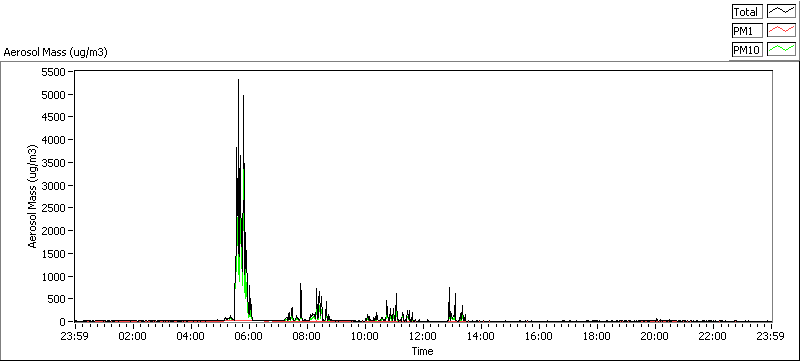Click the 10:00 time axis label
Image resolution: width=800 pixels, height=361 pixels.
click(365, 336)
